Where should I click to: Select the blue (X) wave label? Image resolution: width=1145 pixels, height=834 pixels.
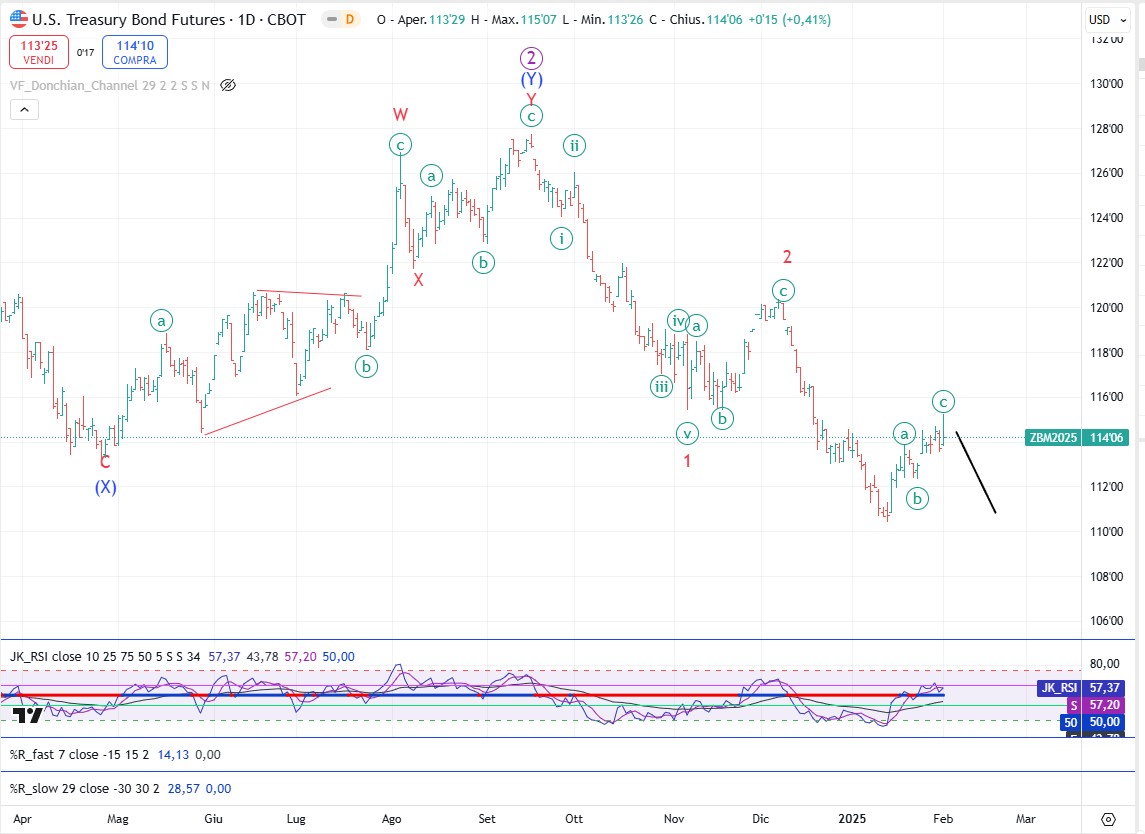pos(106,487)
